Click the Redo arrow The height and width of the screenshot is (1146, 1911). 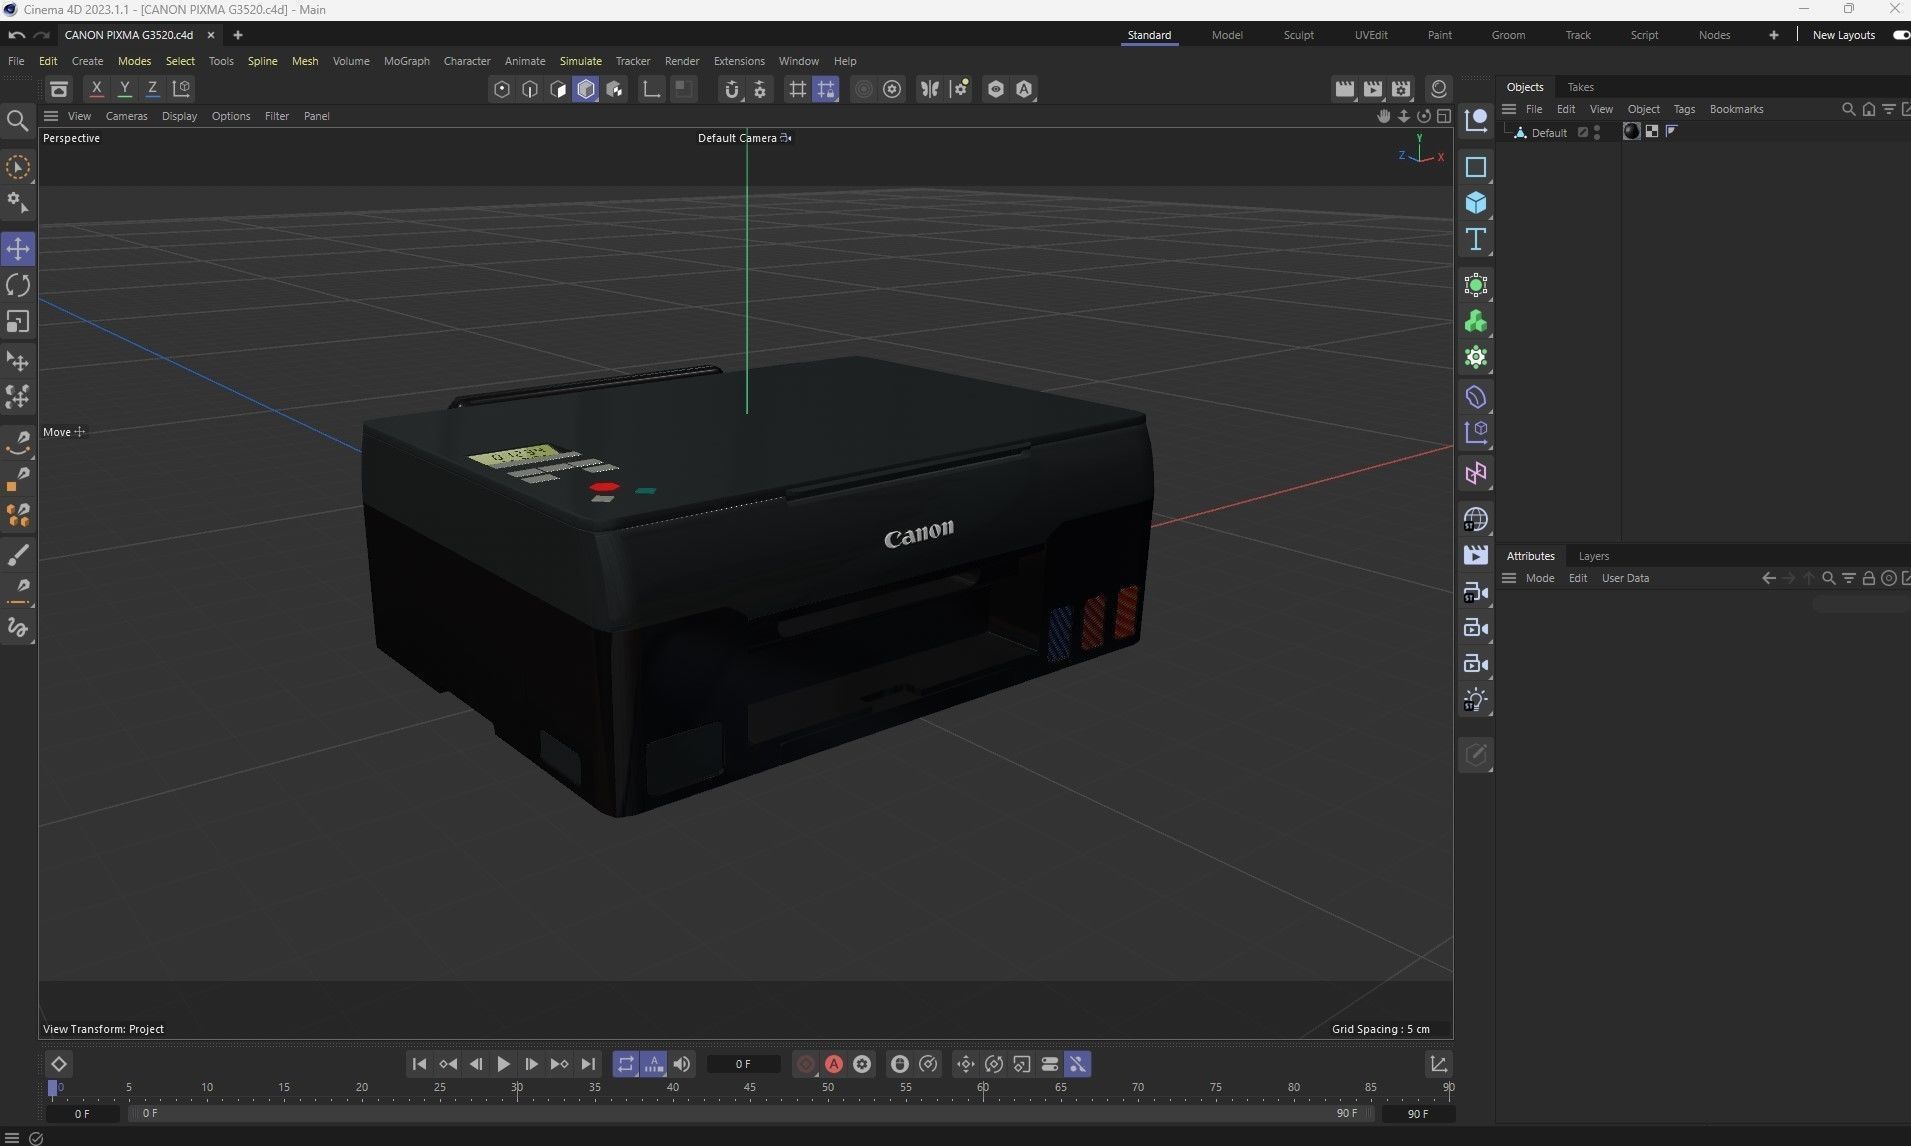(x=42, y=35)
